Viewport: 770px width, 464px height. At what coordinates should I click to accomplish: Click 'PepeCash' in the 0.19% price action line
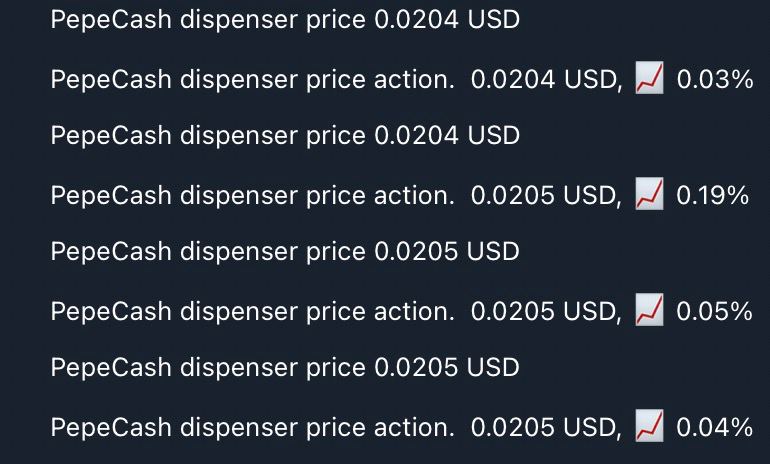111,195
